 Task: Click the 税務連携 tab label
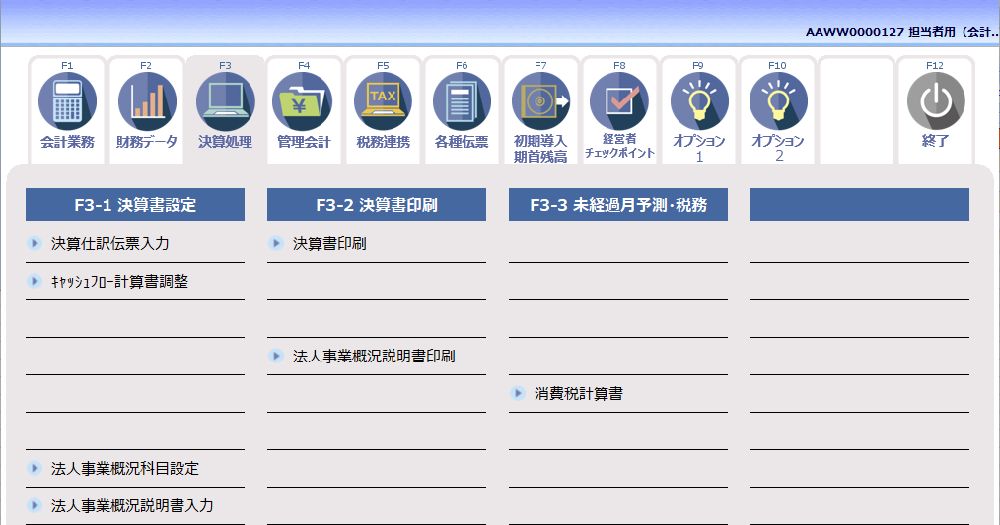tap(383, 142)
